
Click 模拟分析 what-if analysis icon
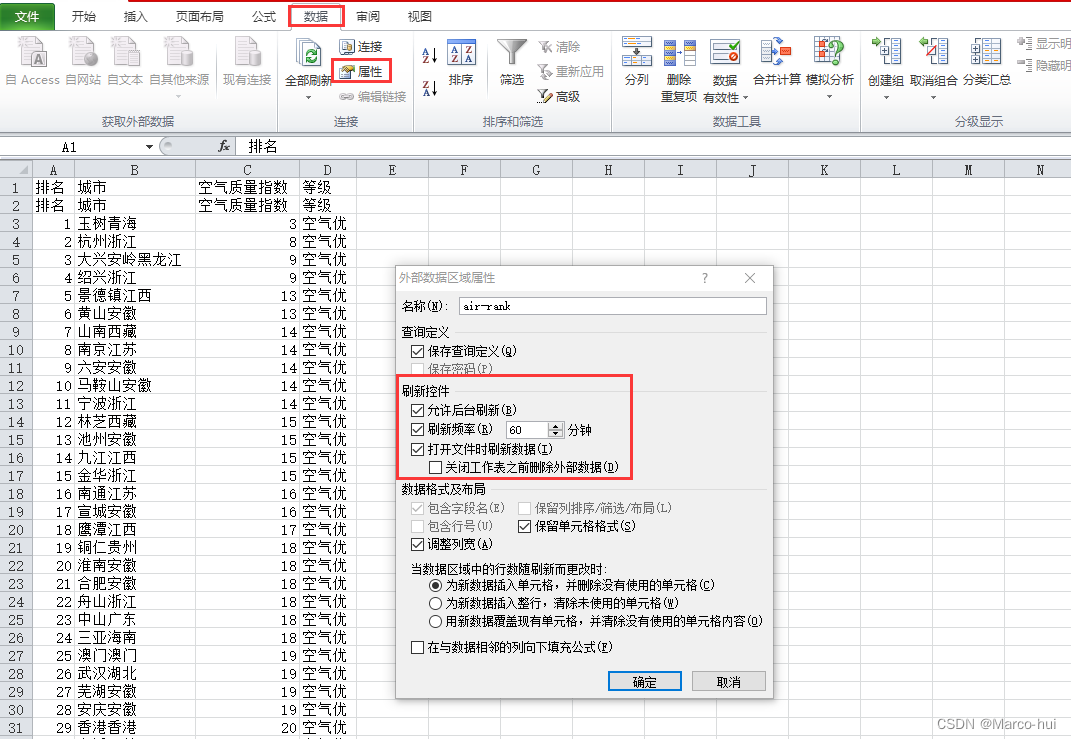pos(829,53)
